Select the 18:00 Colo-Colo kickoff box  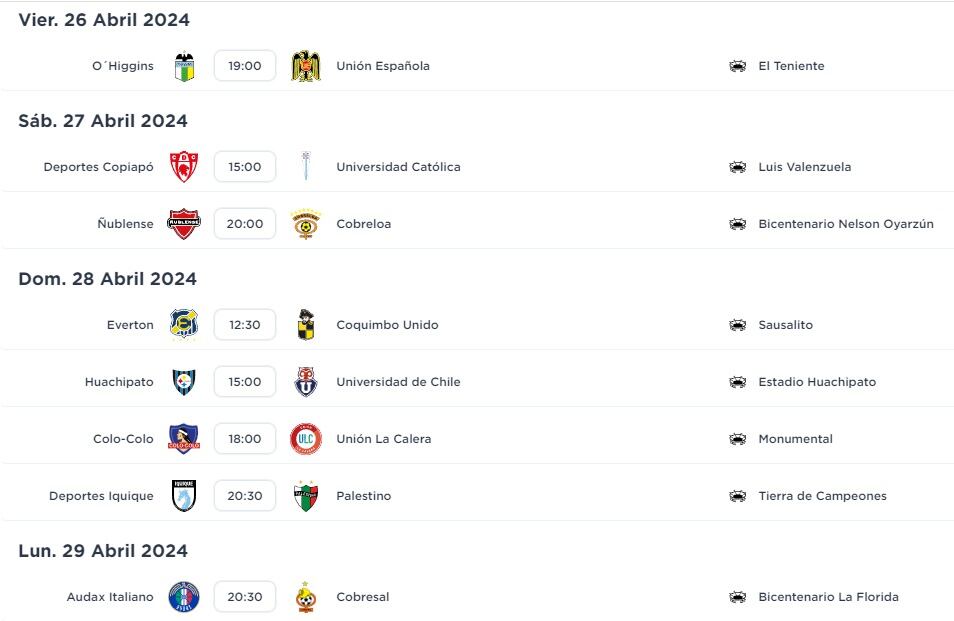click(x=245, y=439)
